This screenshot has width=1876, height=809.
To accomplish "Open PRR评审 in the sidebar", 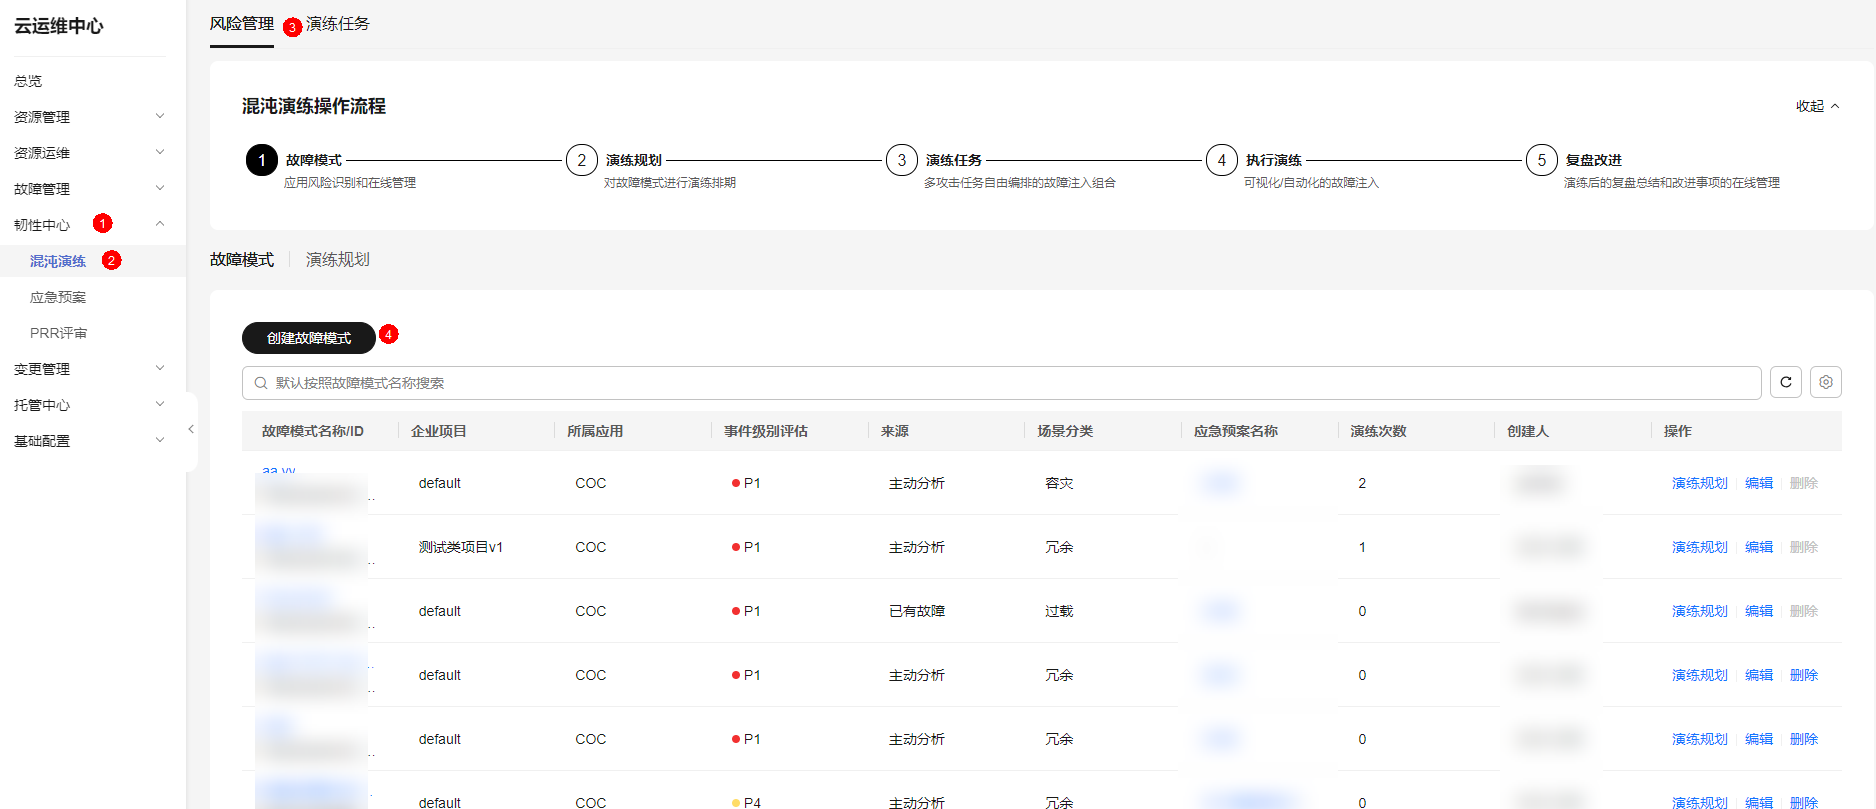I will [x=58, y=333].
